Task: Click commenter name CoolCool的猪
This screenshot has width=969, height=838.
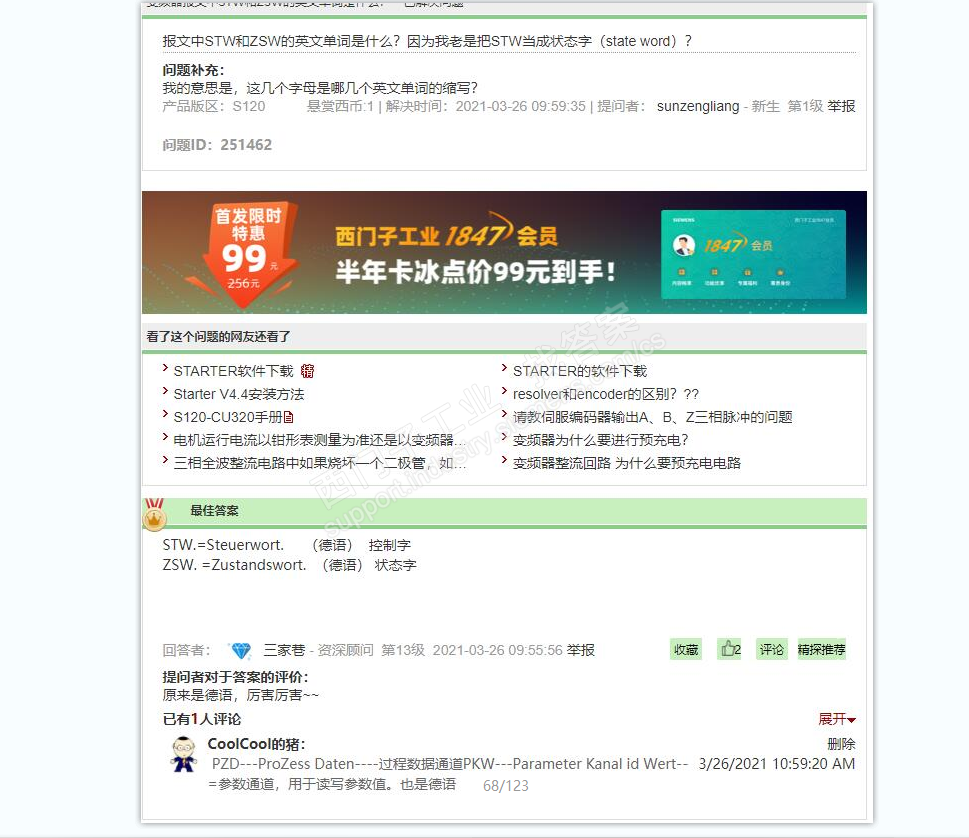Action: click(256, 744)
